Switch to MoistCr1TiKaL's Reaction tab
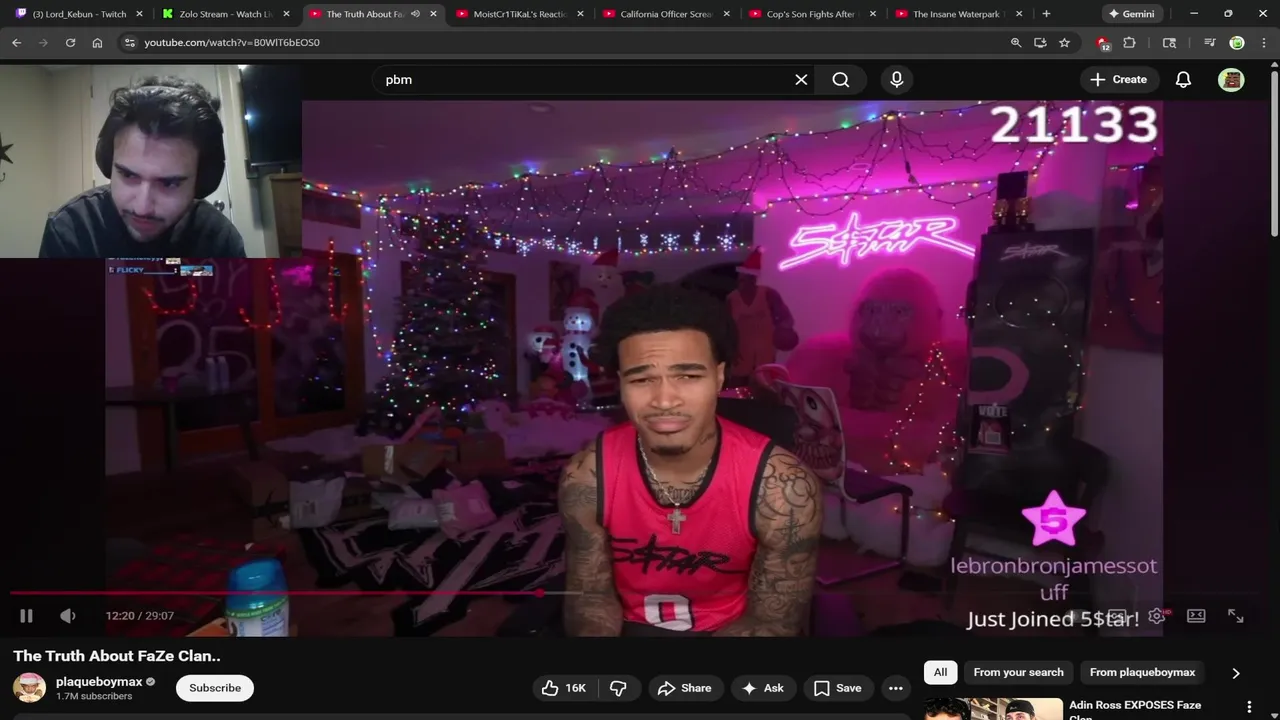Image resolution: width=1280 pixels, height=720 pixels. [x=518, y=14]
